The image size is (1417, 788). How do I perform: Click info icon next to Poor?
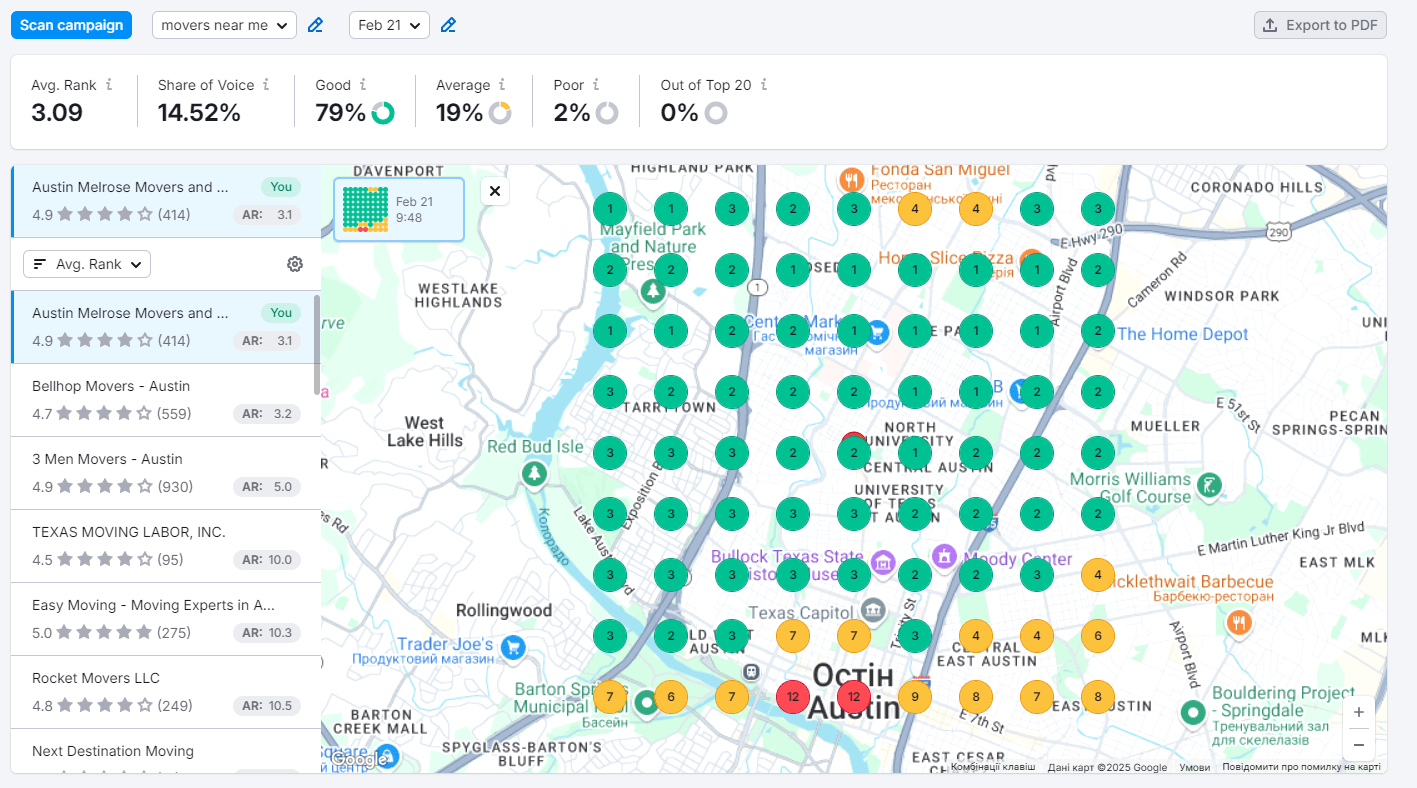pos(596,85)
